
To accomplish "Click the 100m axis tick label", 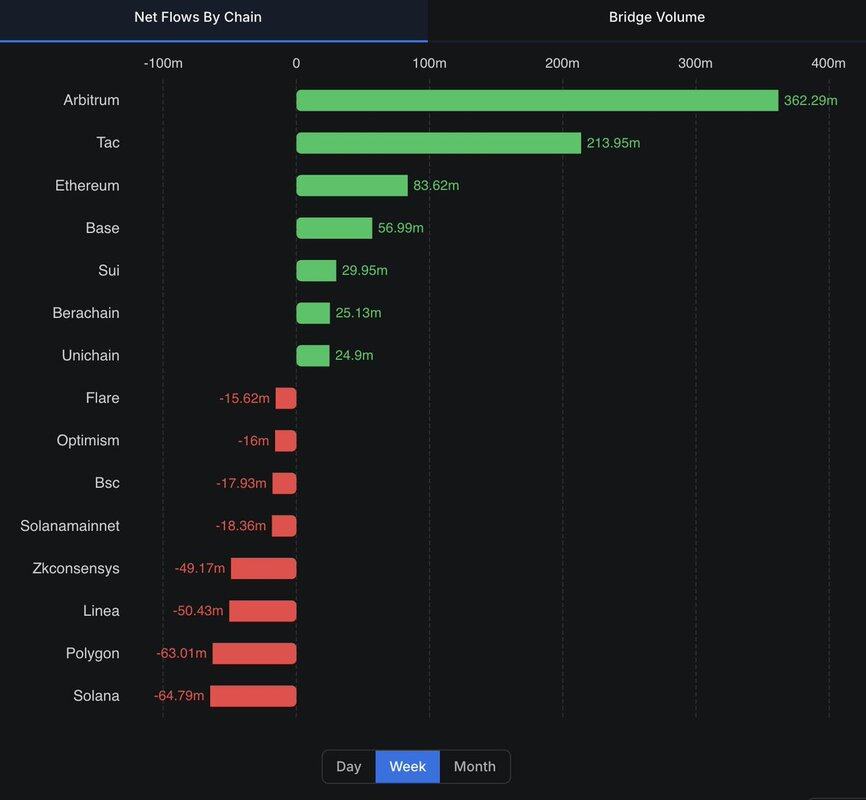I will click(430, 64).
